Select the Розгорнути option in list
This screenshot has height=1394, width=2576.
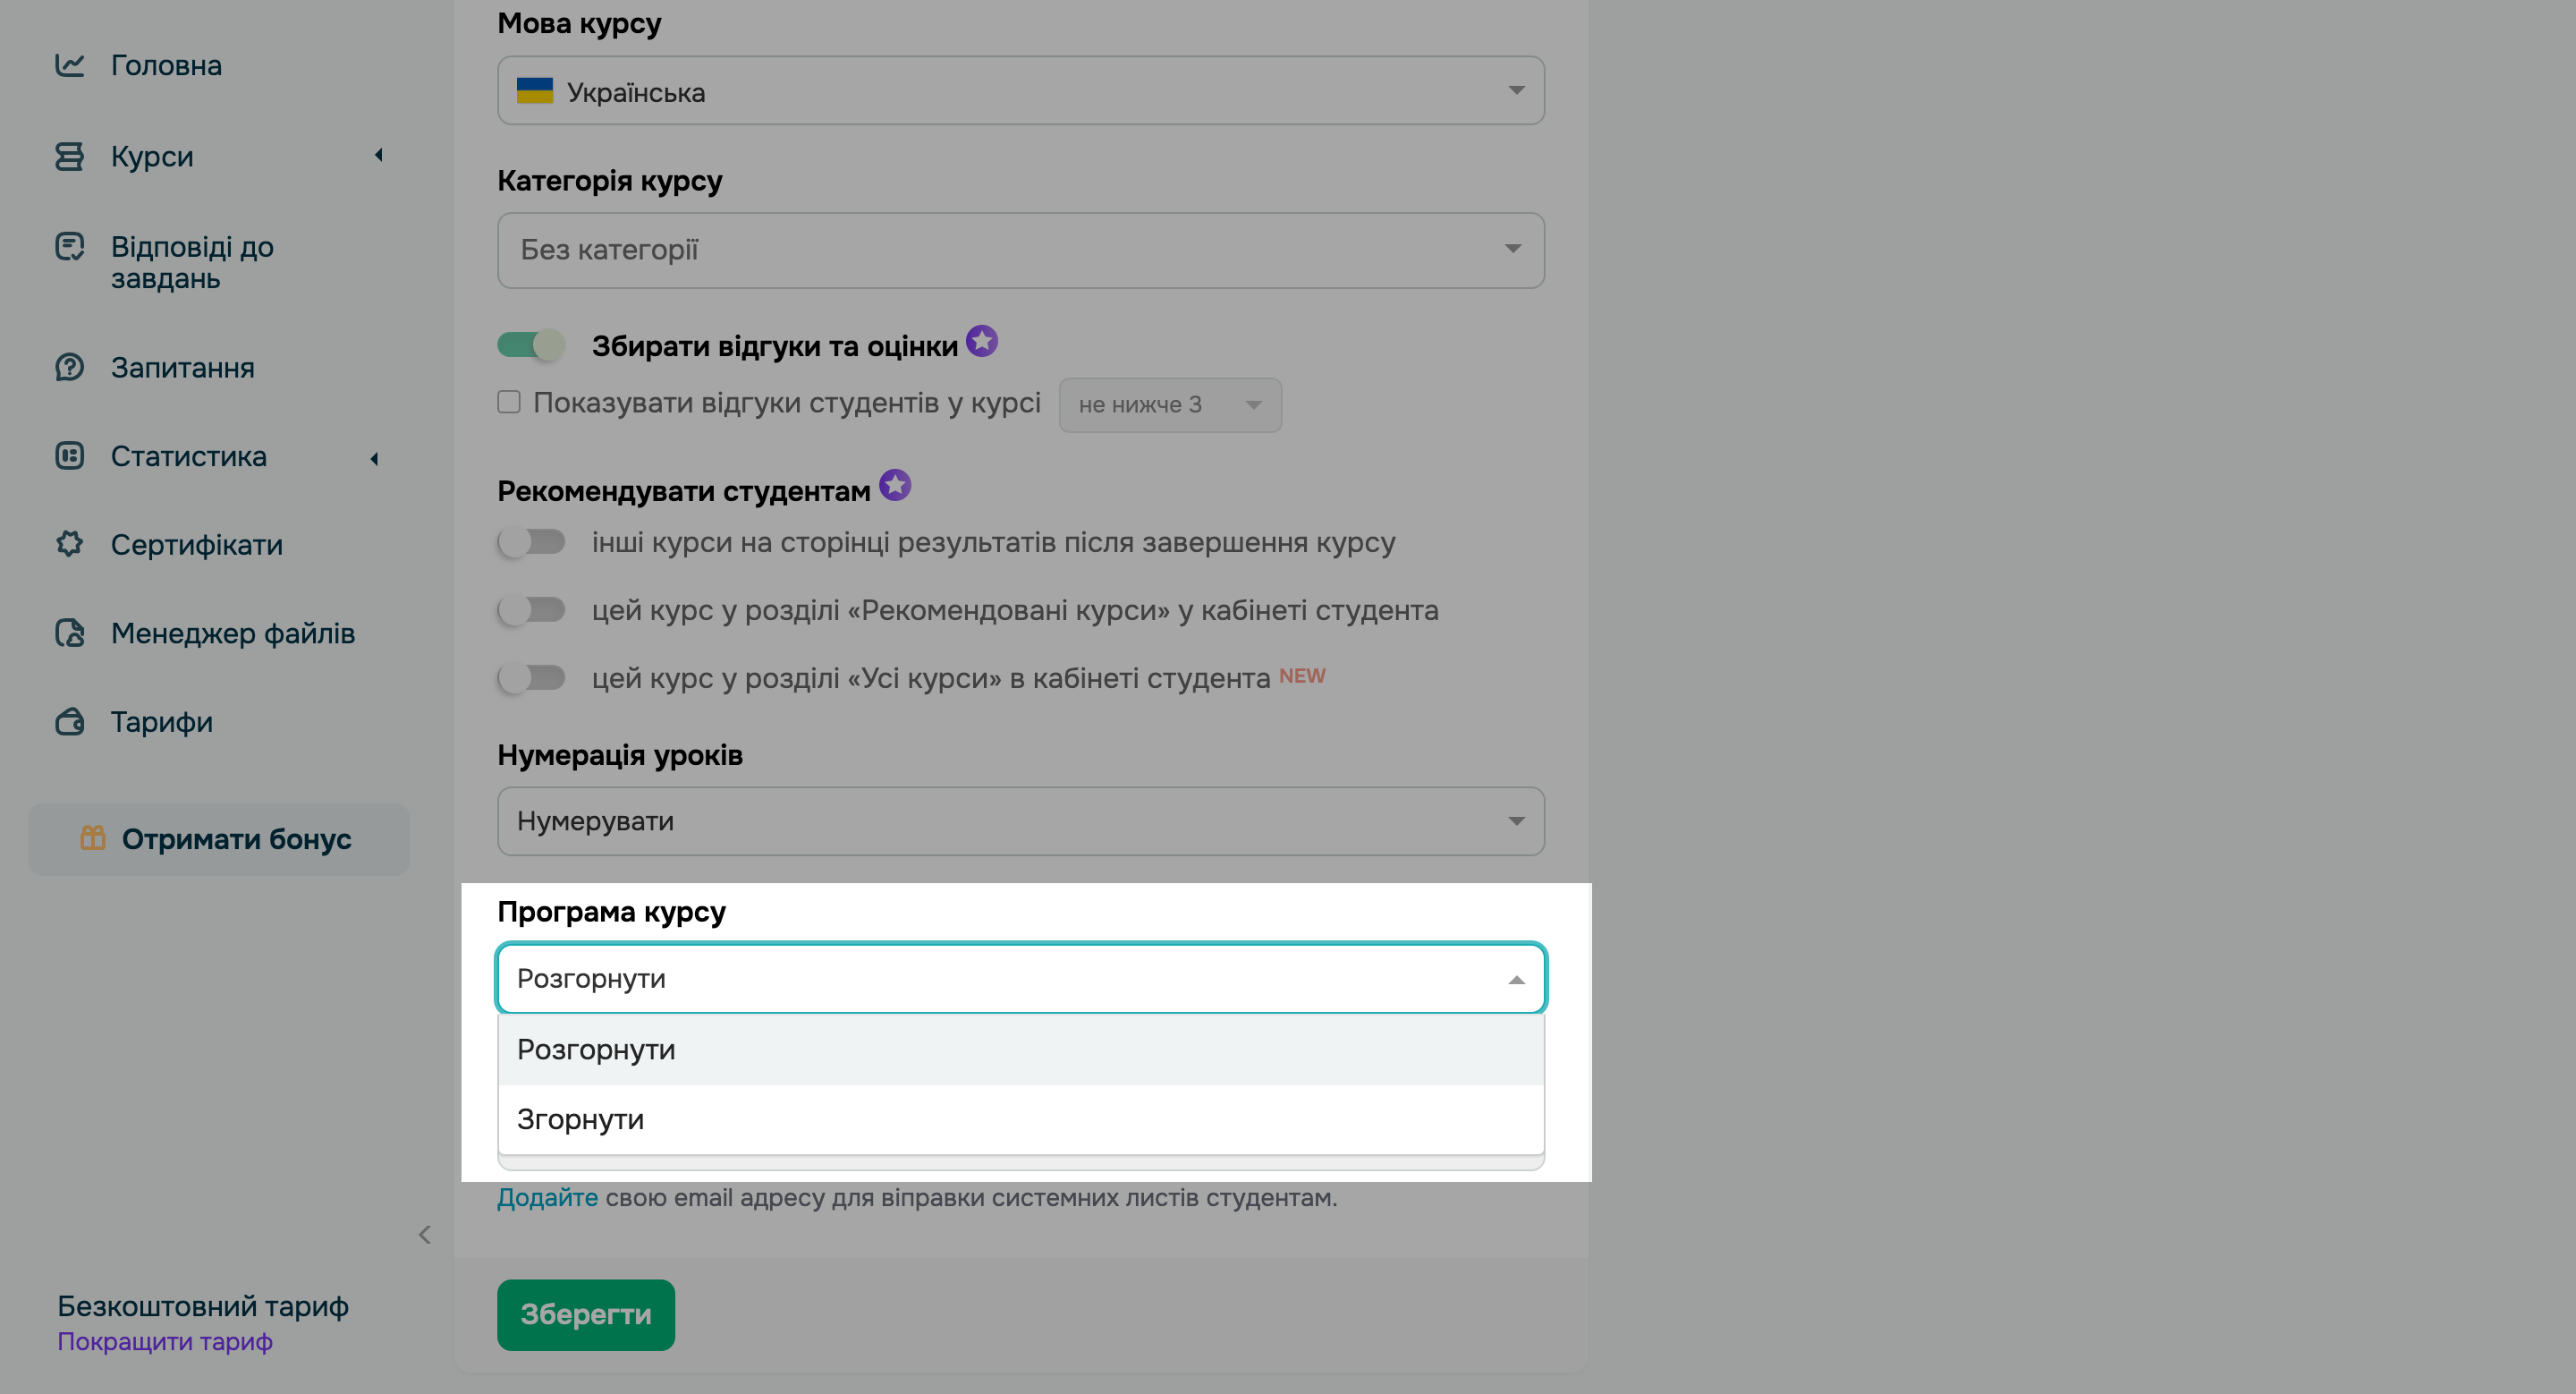click(x=596, y=1050)
